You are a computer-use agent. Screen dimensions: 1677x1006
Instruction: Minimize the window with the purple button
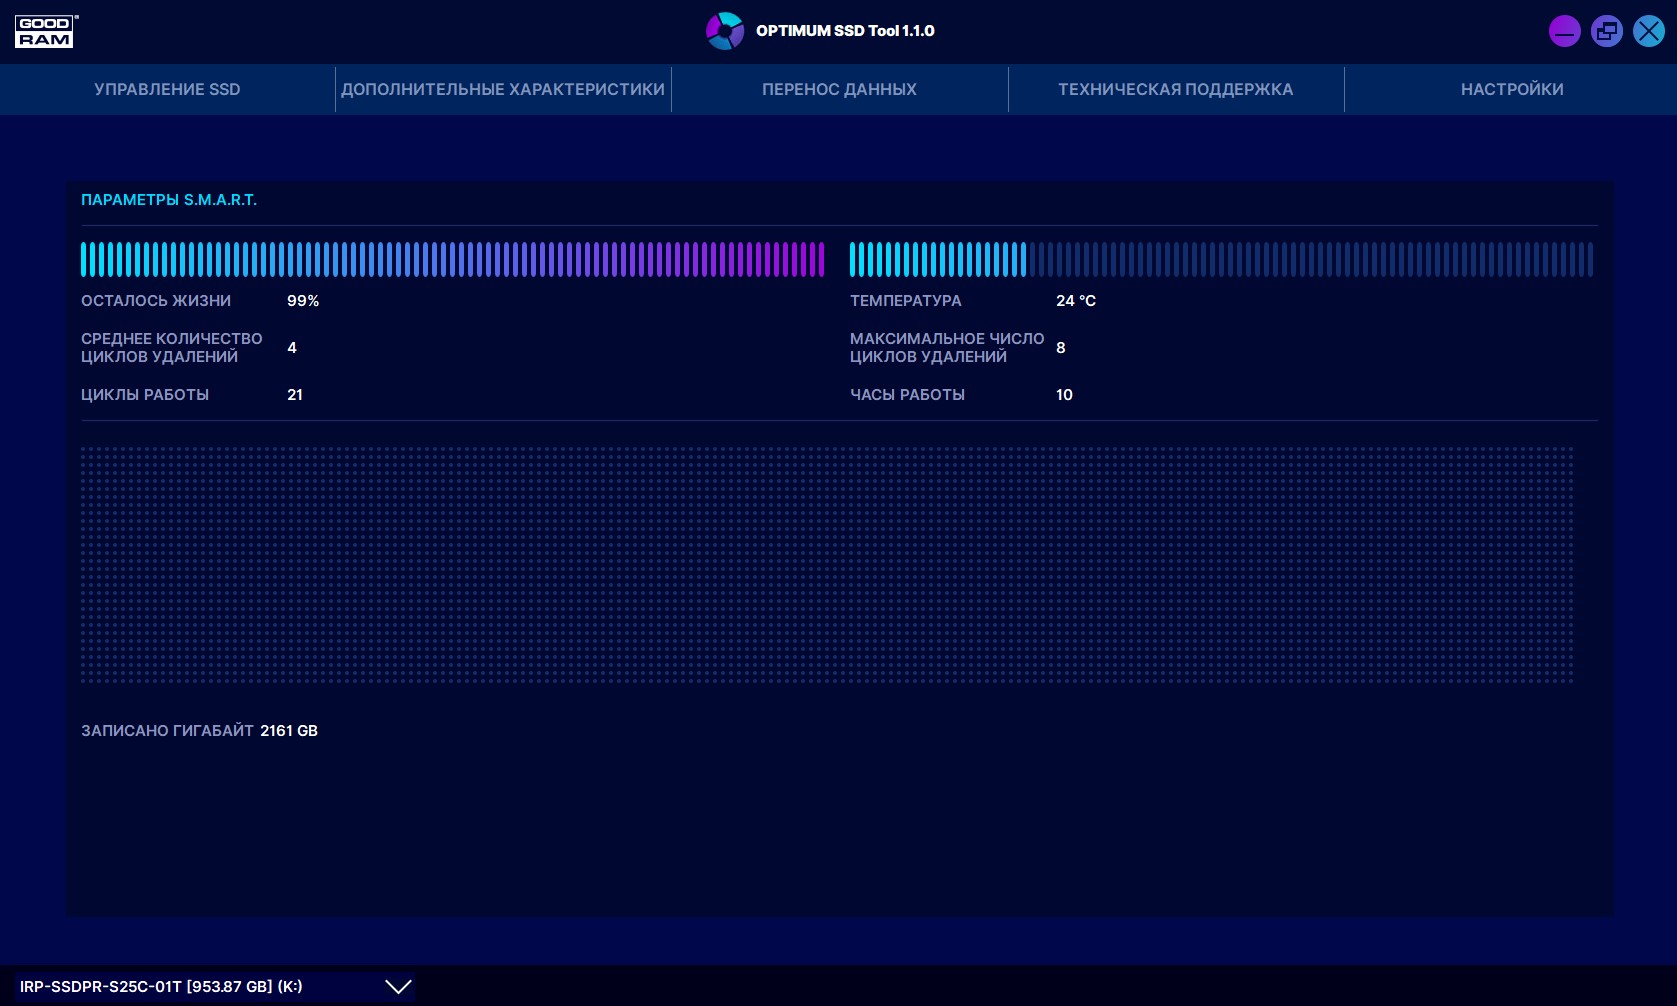click(1564, 31)
